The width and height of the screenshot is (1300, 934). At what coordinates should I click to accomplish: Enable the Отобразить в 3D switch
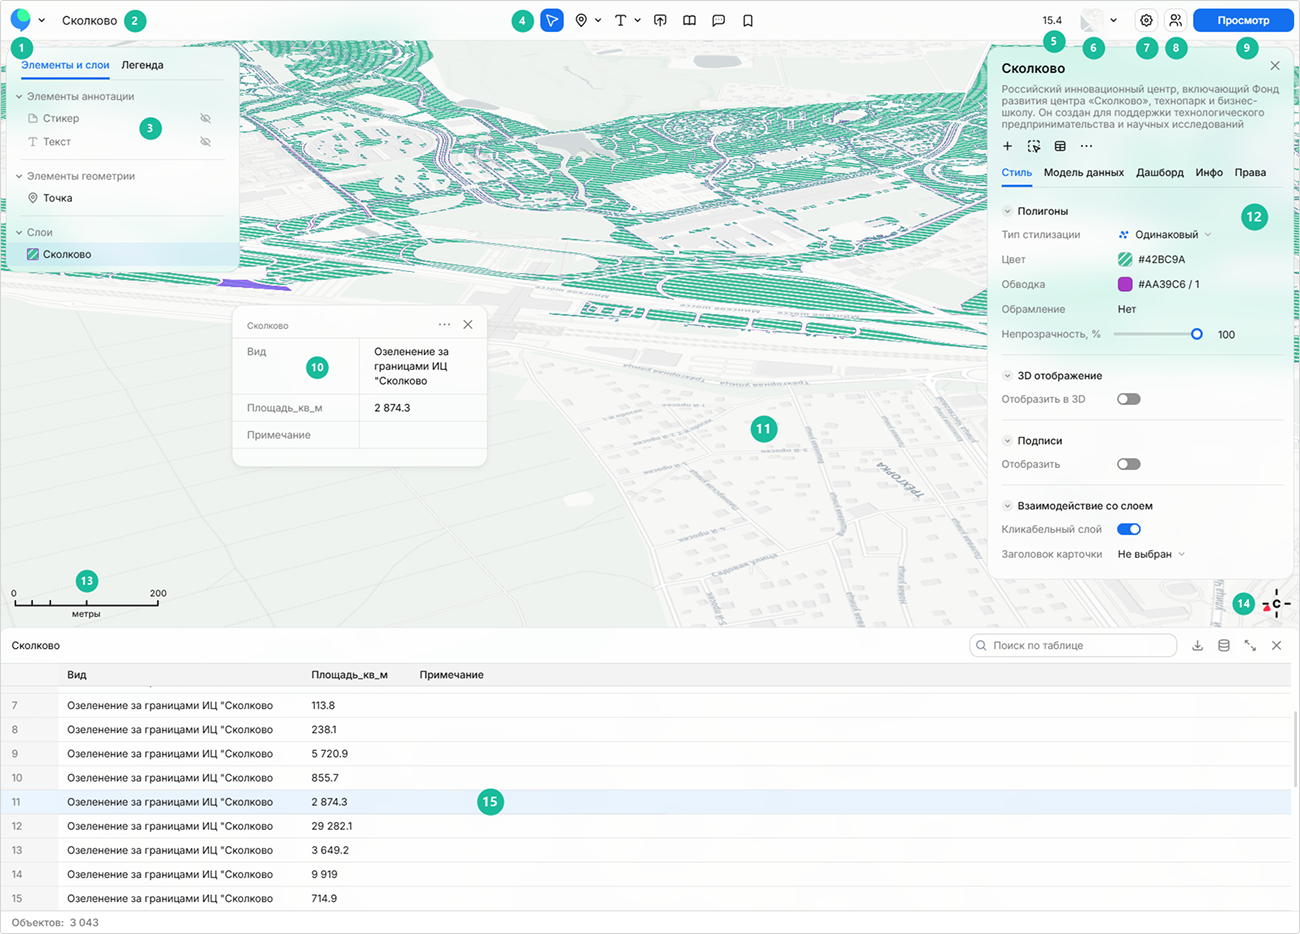1129,399
